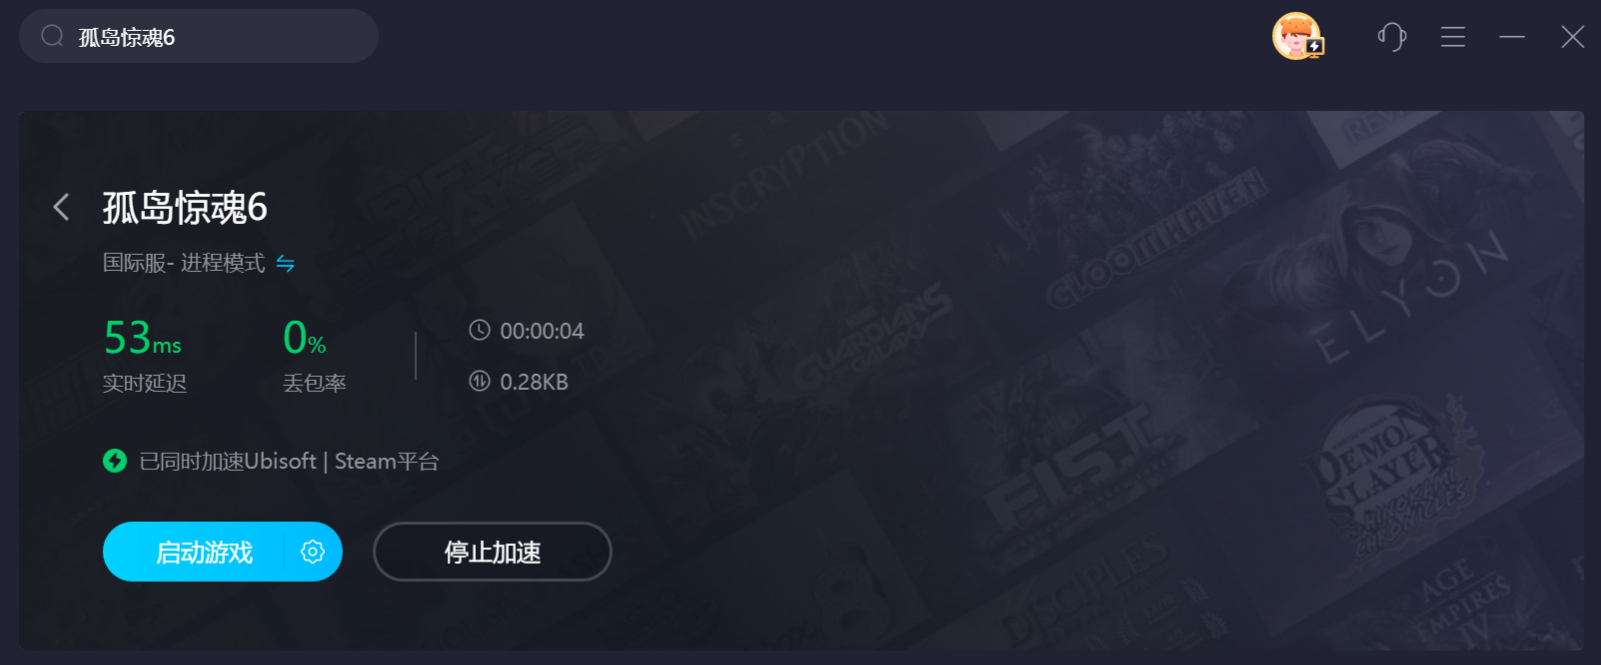Click the search magnifier icon

(x=52, y=37)
